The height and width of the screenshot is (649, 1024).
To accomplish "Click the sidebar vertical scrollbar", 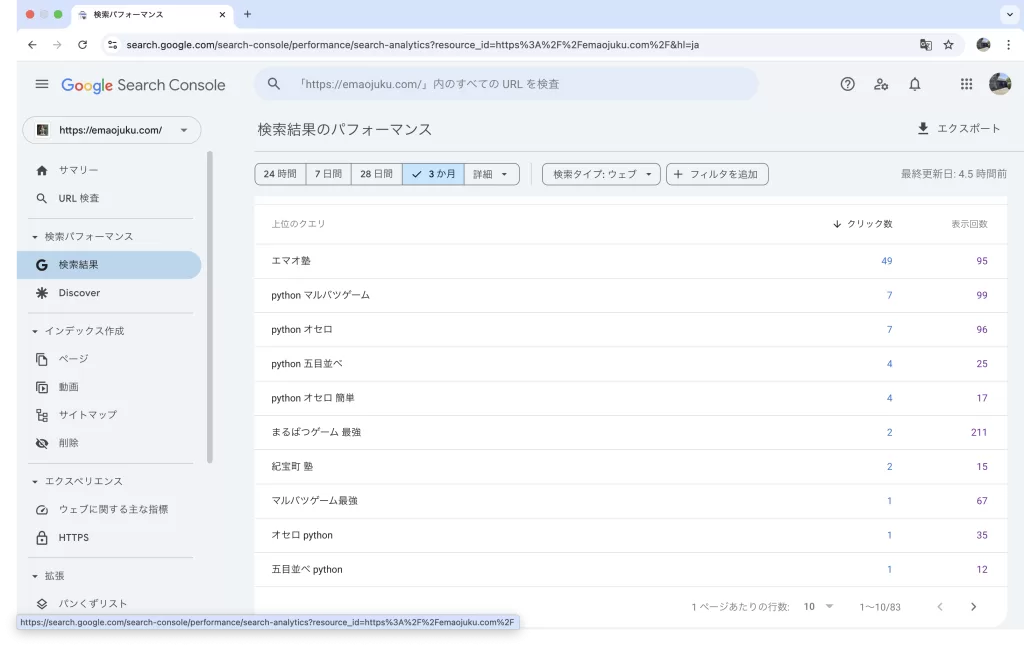I will click(x=210, y=307).
